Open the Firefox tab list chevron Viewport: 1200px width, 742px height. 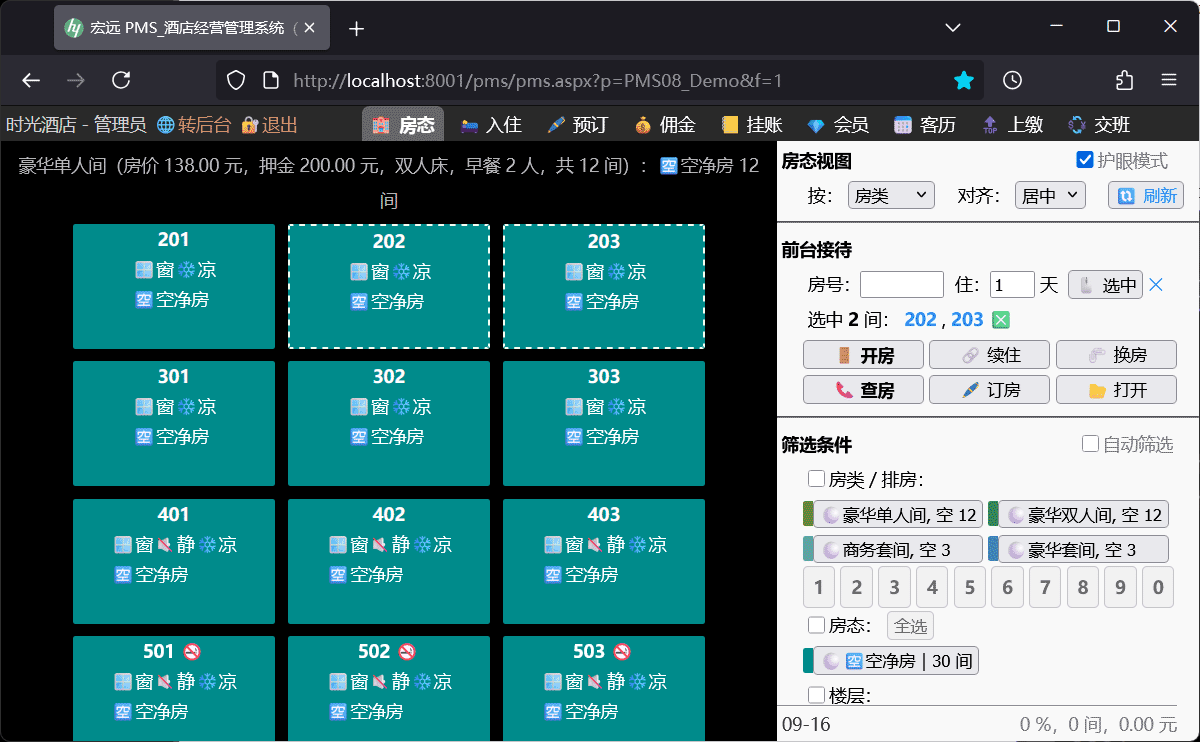[953, 27]
